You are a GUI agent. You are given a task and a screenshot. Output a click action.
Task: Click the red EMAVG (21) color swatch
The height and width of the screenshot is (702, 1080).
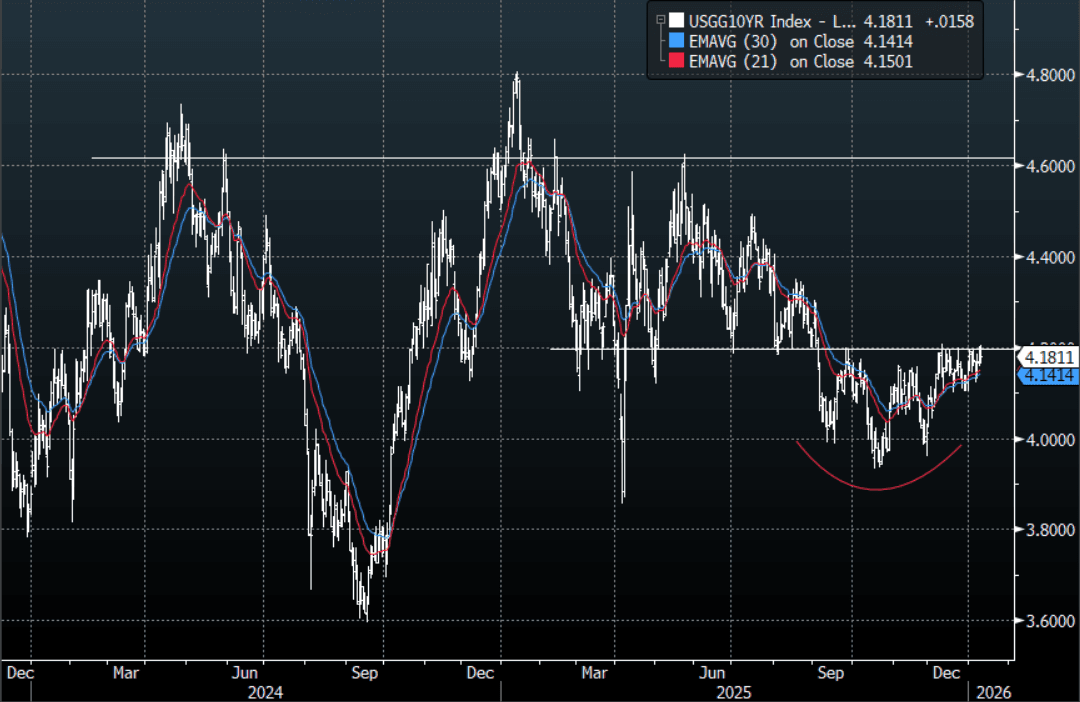[x=677, y=62]
